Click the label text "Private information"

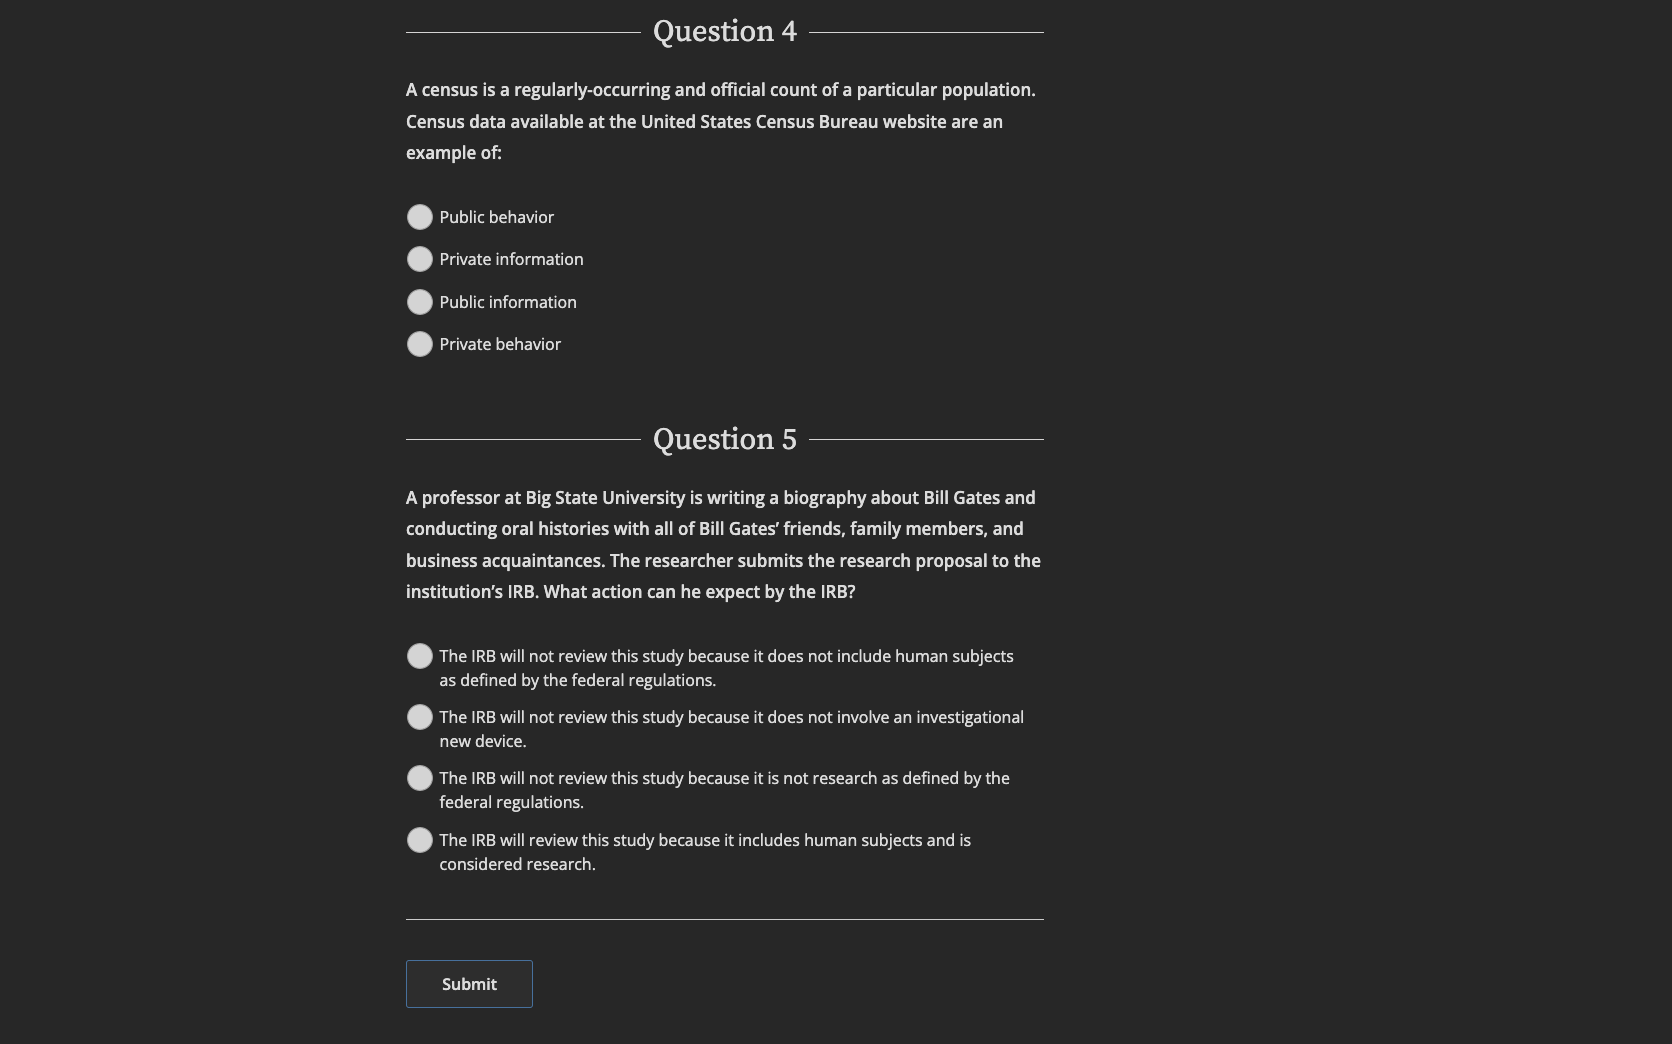511,259
